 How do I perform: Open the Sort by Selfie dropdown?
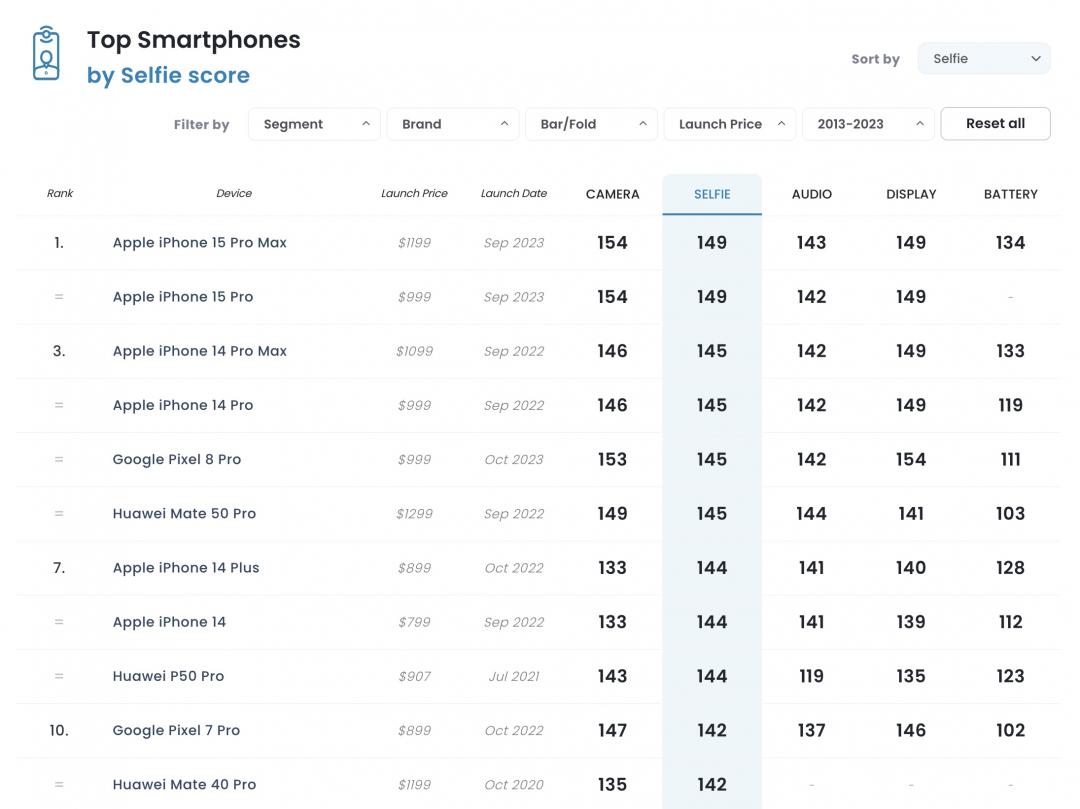point(984,59)
